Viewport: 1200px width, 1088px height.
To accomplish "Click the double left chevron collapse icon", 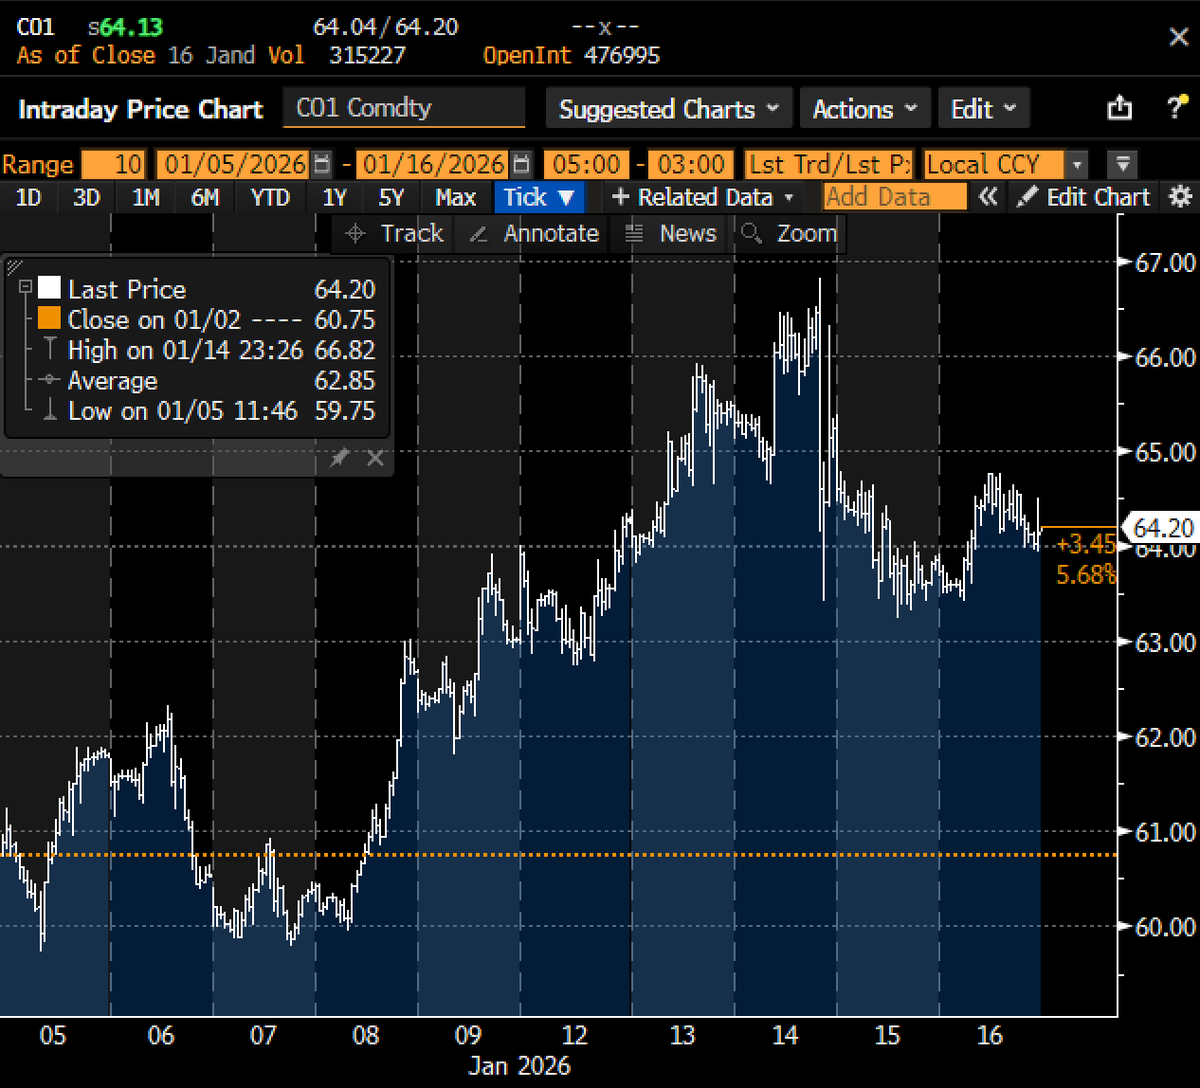I will [x=988, y=197].
